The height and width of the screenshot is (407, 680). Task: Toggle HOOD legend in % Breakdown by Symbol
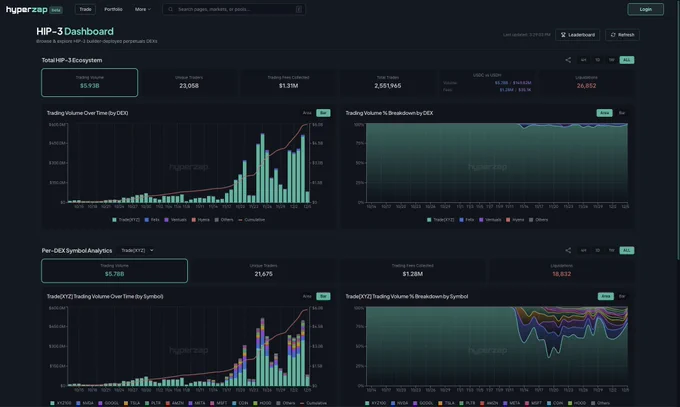point(576,403)
